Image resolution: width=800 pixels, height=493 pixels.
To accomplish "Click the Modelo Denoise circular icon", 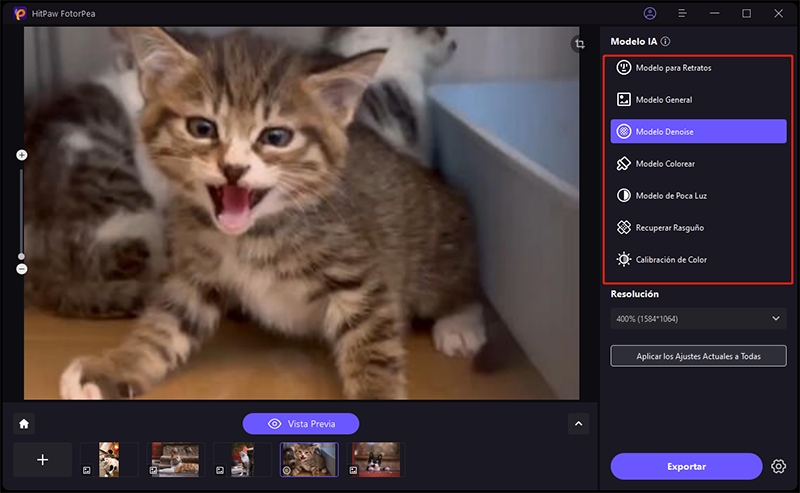I will [x=623, y=132].
